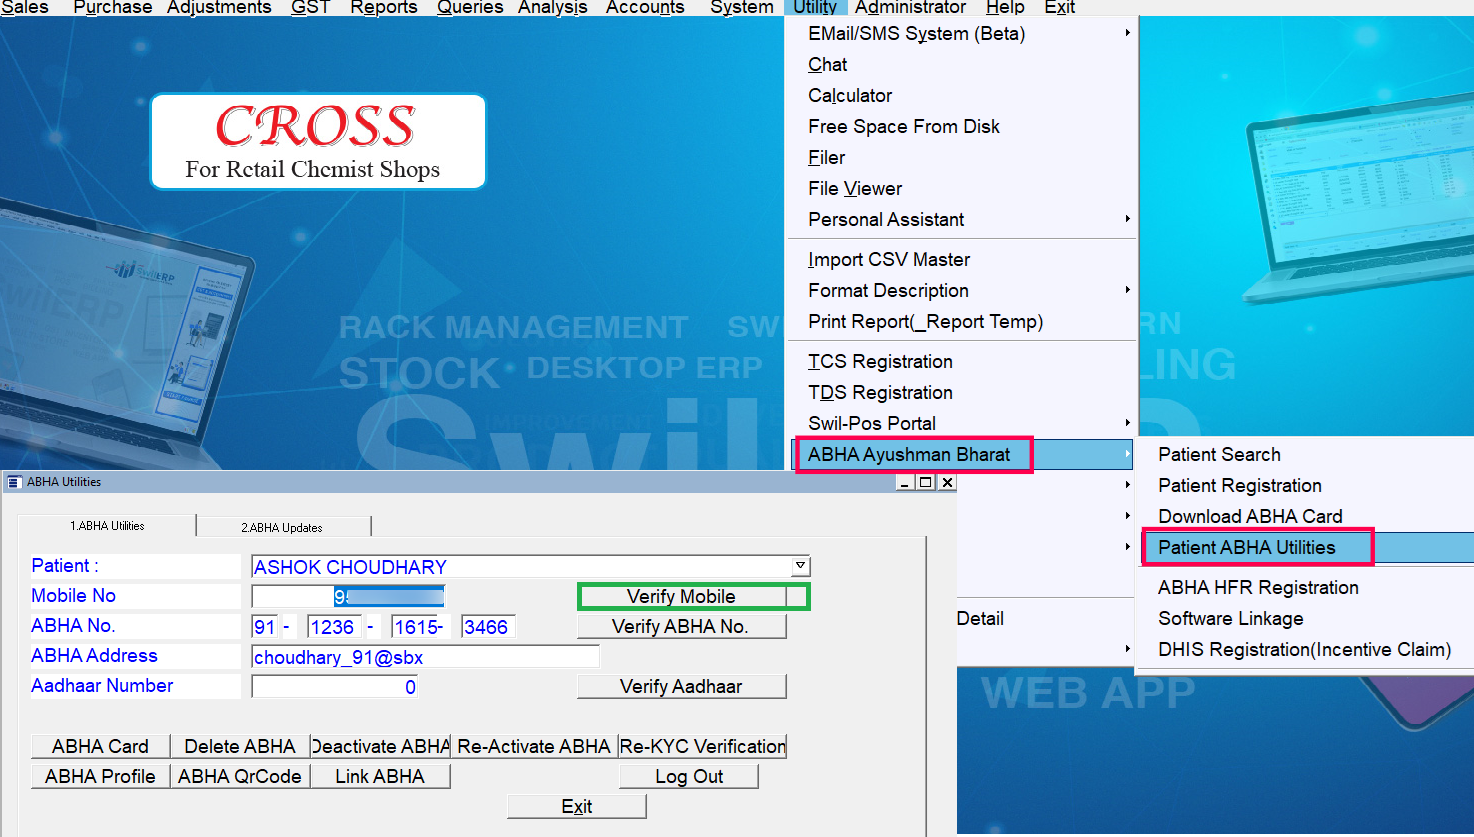Click the Link ABHA button
Screen dimensions: 1474x837
(x=380, y=776)
